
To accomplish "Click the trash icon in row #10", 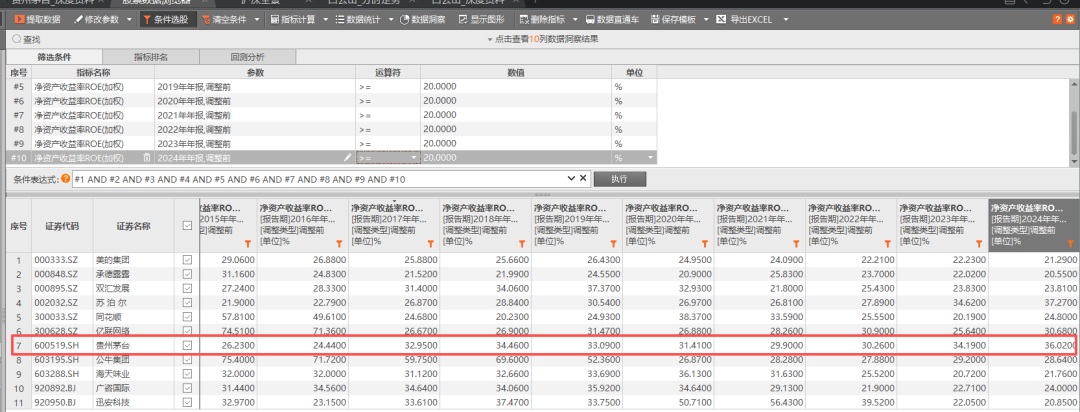I will tap(147, 158).
